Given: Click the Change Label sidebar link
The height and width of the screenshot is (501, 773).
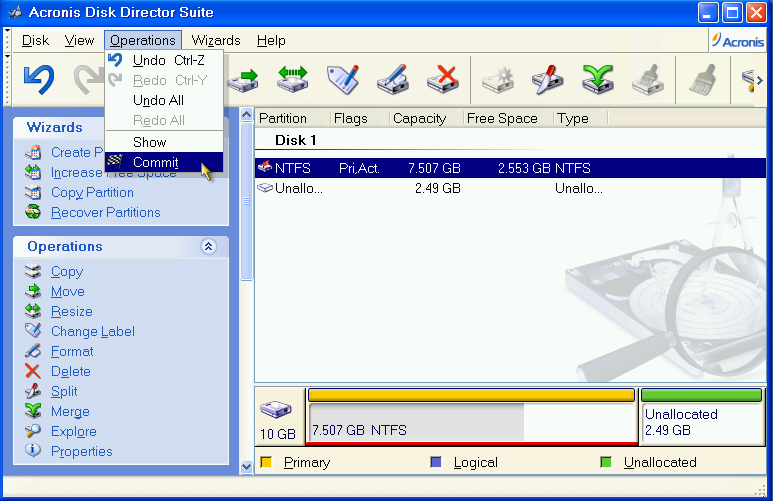Looking at the screenshot, I should click(x=93, y=331).
